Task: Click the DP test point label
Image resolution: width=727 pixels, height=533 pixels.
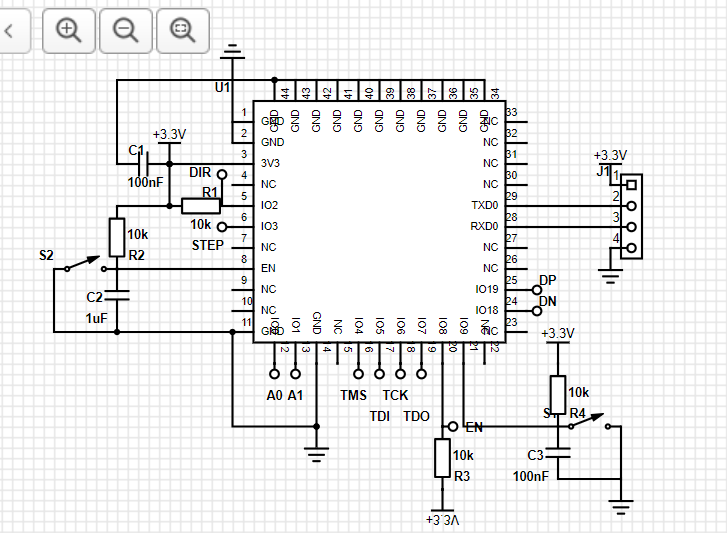Action: (x=548, y=280)
